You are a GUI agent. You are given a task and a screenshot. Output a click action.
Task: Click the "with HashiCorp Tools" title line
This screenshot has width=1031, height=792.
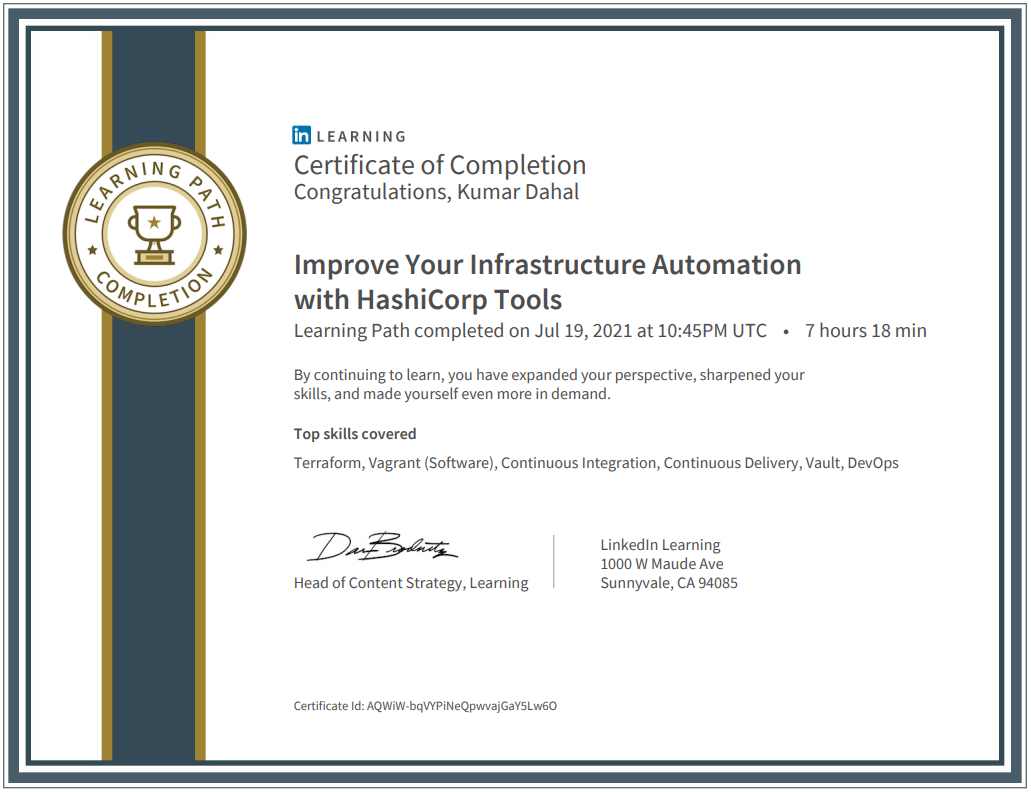[427, 299]
